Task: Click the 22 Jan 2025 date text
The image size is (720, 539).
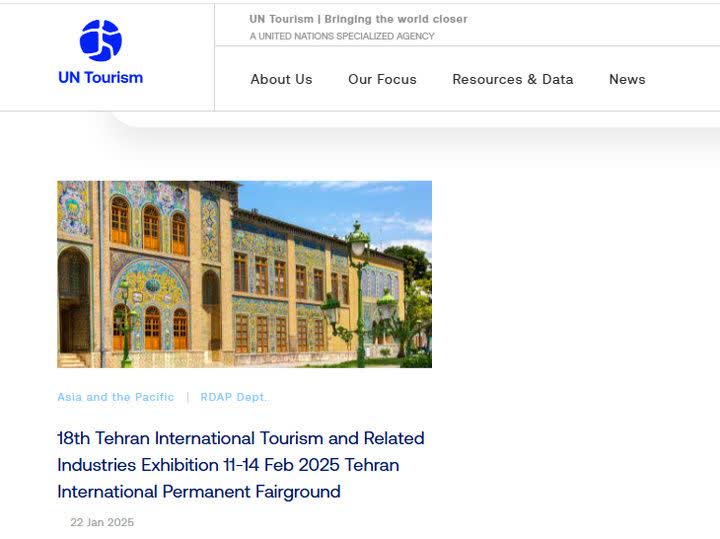Action: (102, 522)
